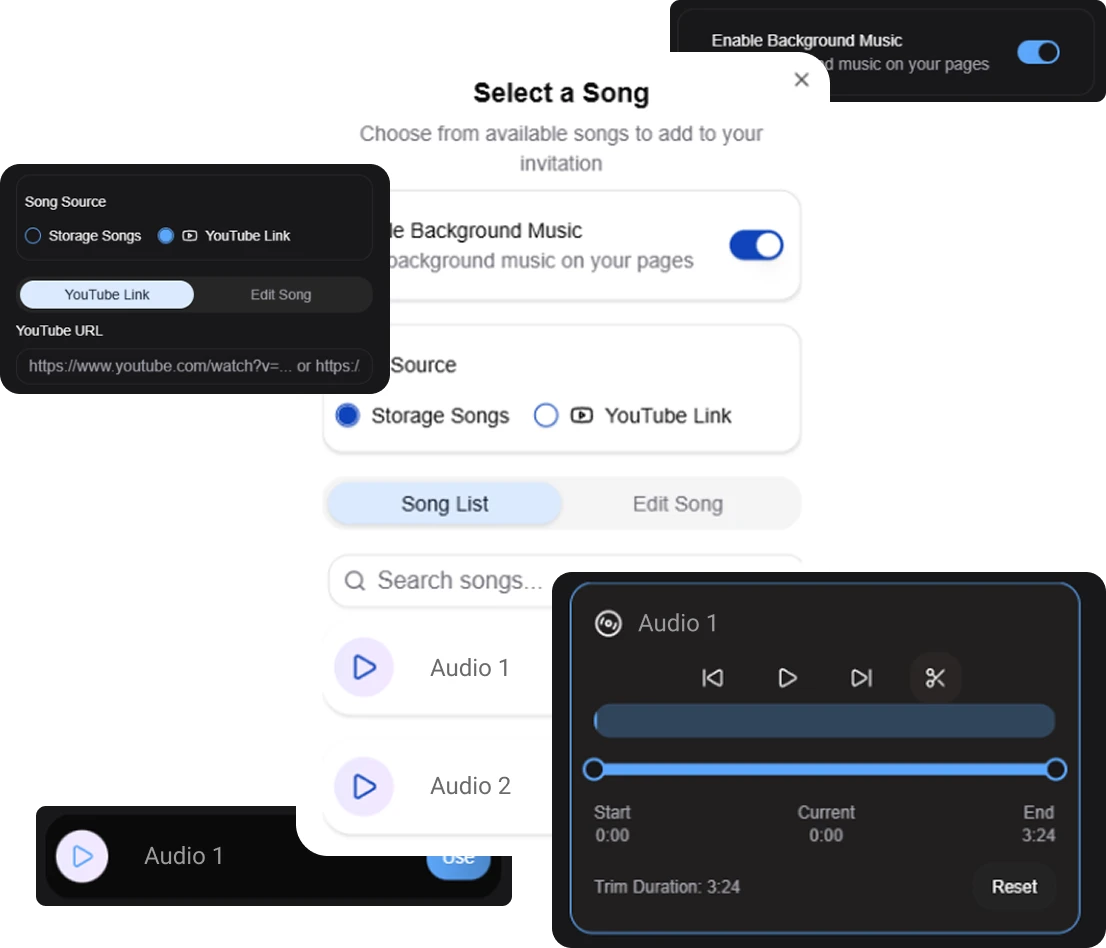This screenshot has height=948, width=1106.
Task: Choose YouTube Link radio in white dialog
Action: 546,416
